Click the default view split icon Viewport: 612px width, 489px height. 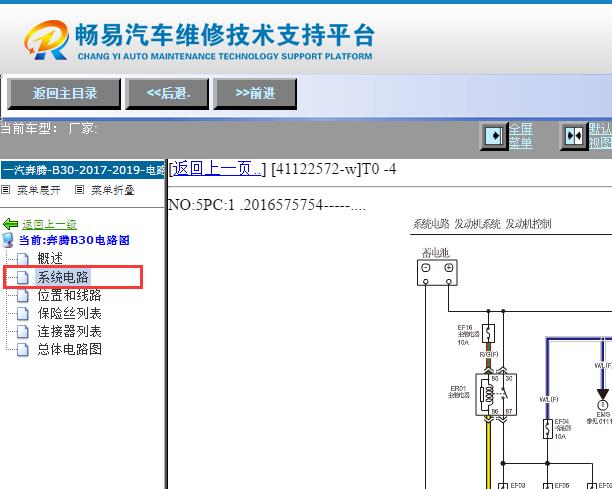coord(574,136)
